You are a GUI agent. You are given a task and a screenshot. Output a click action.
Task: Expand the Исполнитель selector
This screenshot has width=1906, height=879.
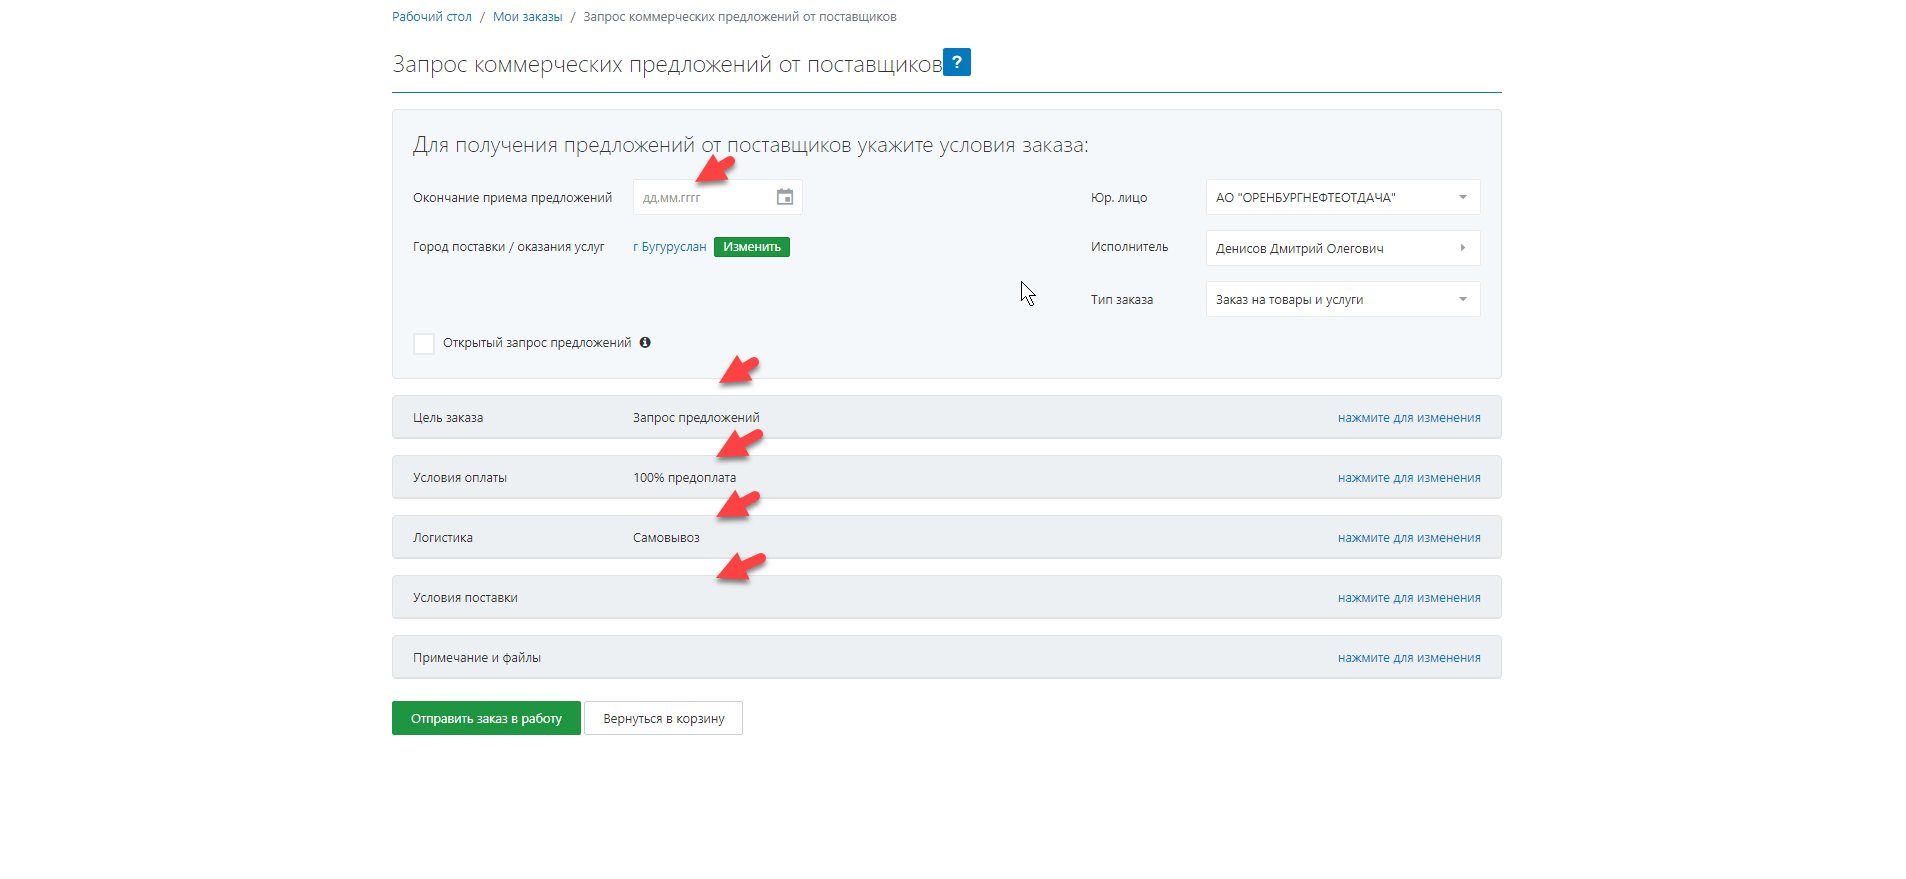coord(1342,248)
